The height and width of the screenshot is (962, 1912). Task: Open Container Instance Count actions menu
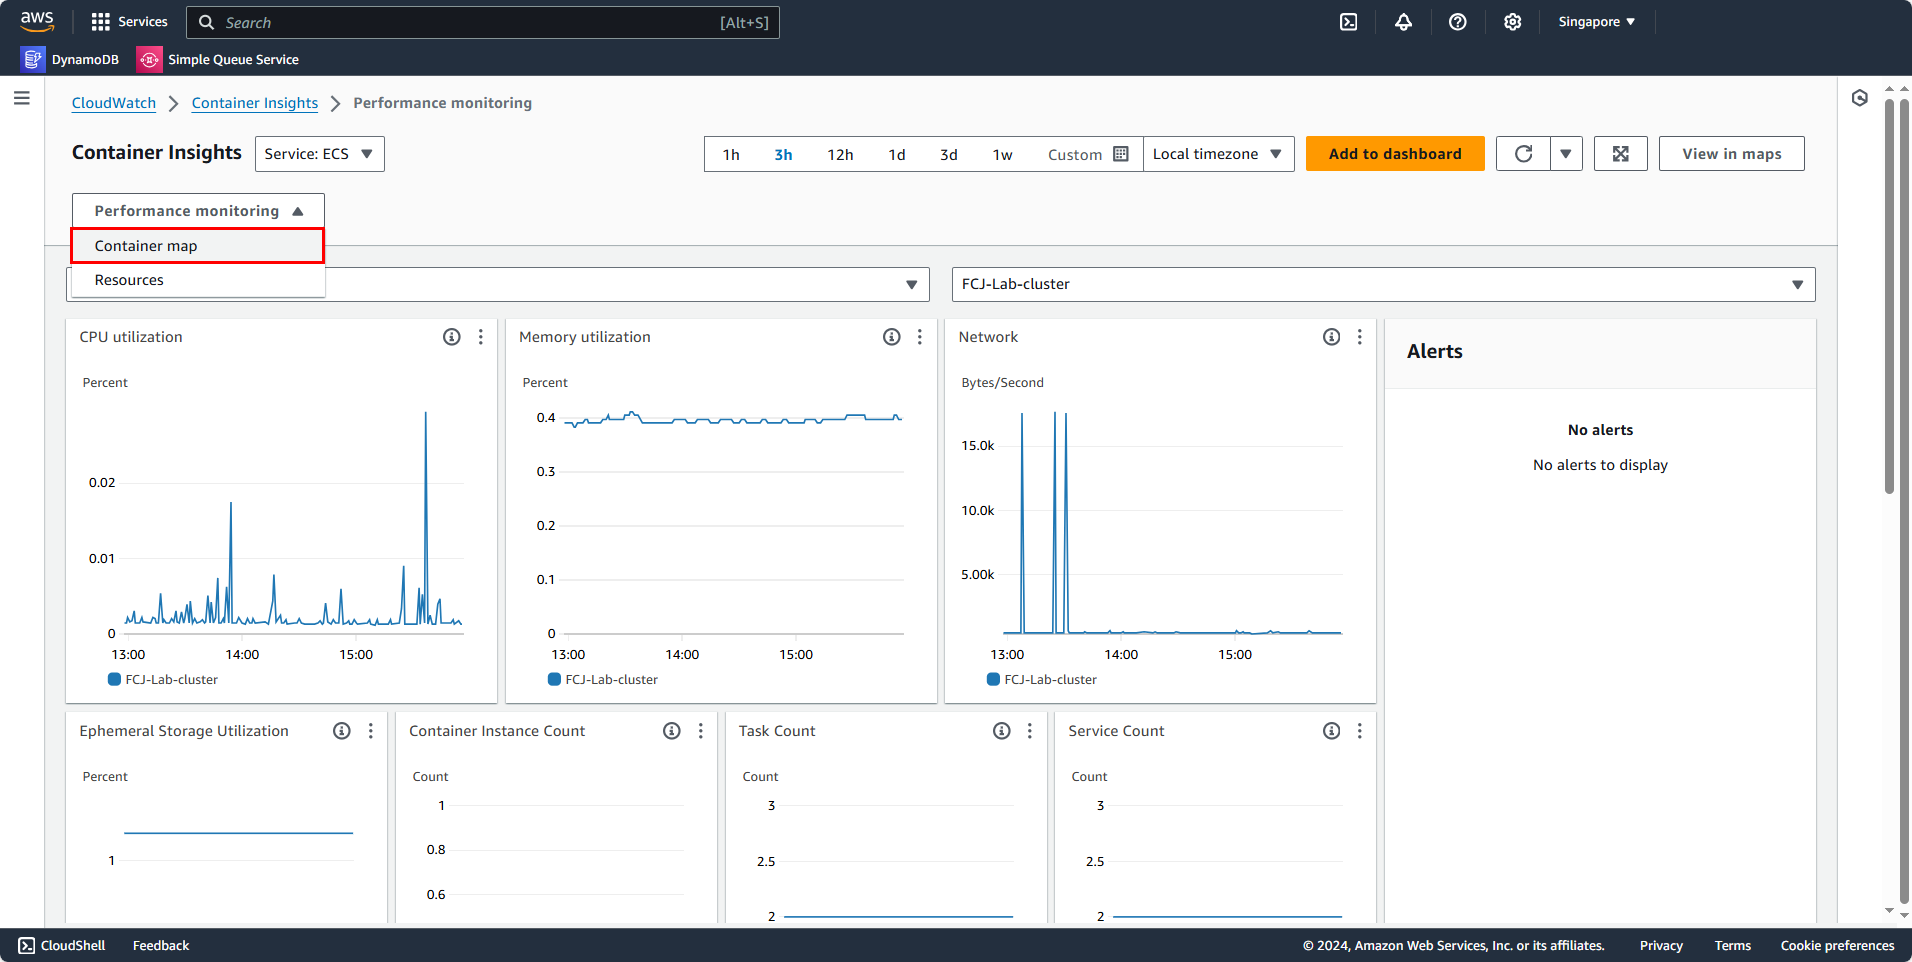[701, 731]
